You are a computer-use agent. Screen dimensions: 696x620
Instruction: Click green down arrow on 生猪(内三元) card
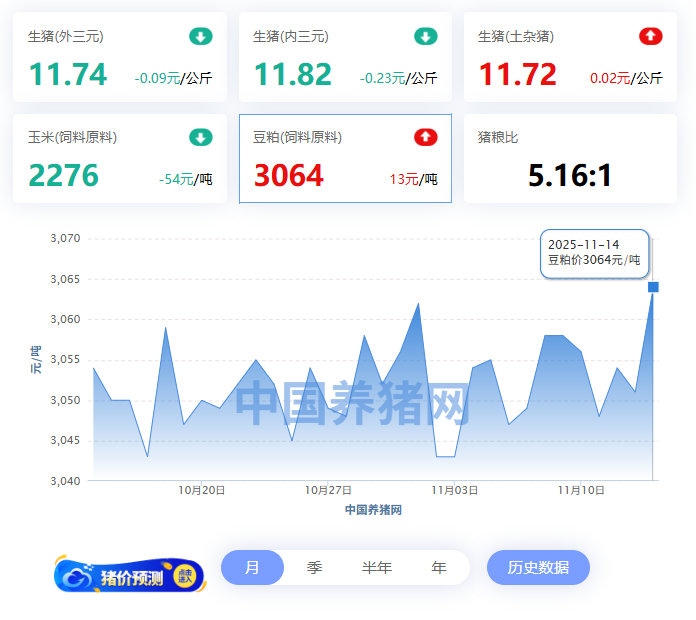(x=426, y=37)
